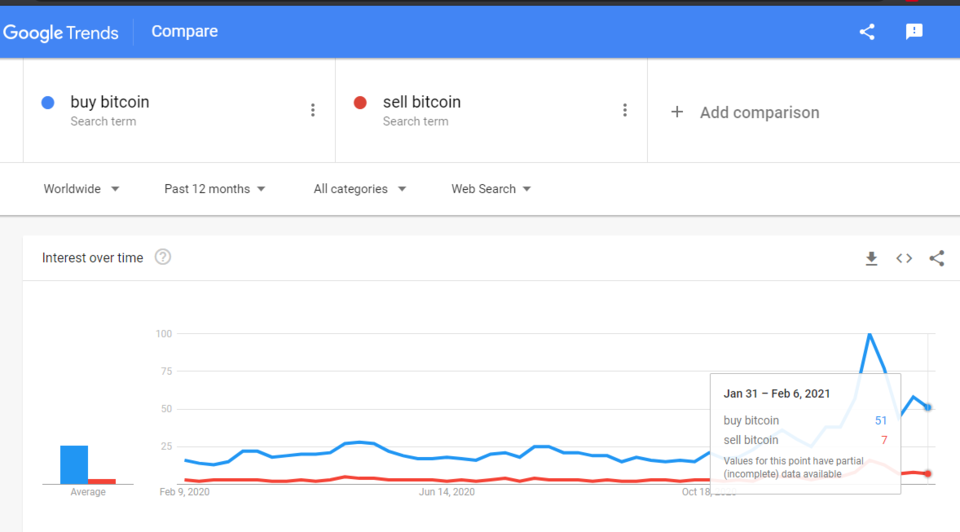Download the Interest over time chart data
960x532 pixels.
coord(871,258)
